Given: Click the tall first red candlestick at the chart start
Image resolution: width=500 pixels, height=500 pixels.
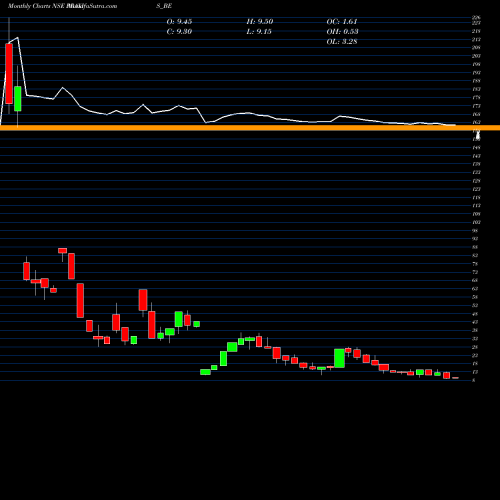Looking at the screenshot, I should click(x=9, y=73).
